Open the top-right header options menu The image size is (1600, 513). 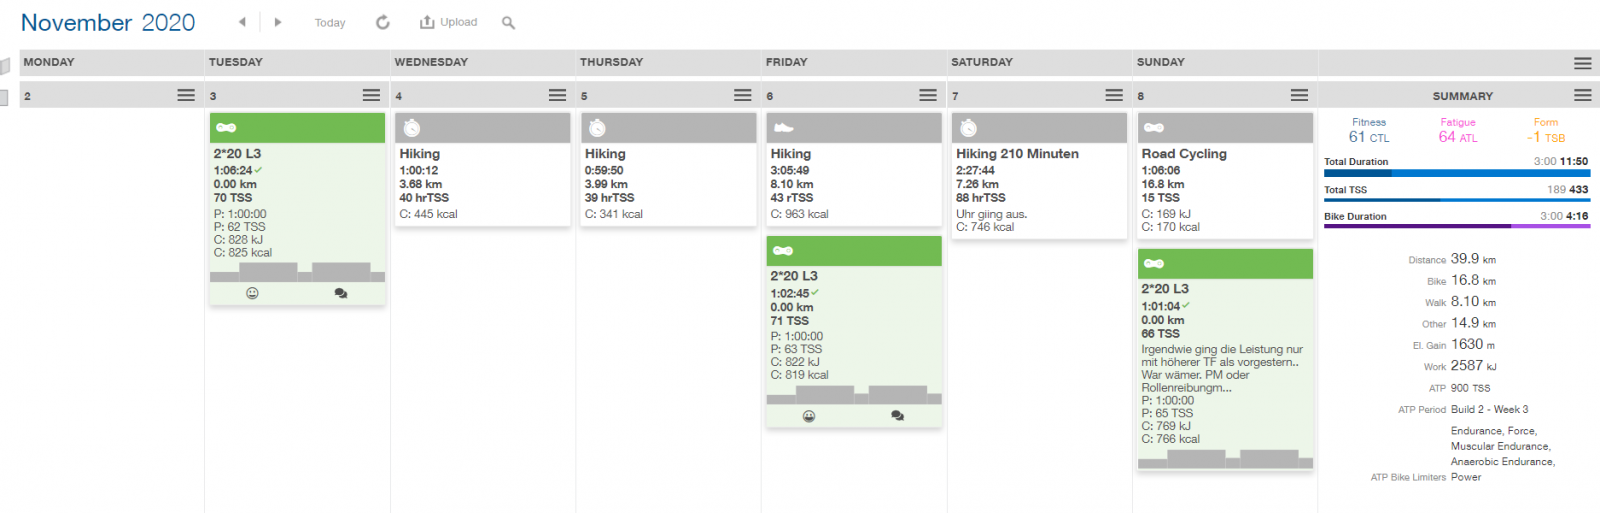[1582, 62]
